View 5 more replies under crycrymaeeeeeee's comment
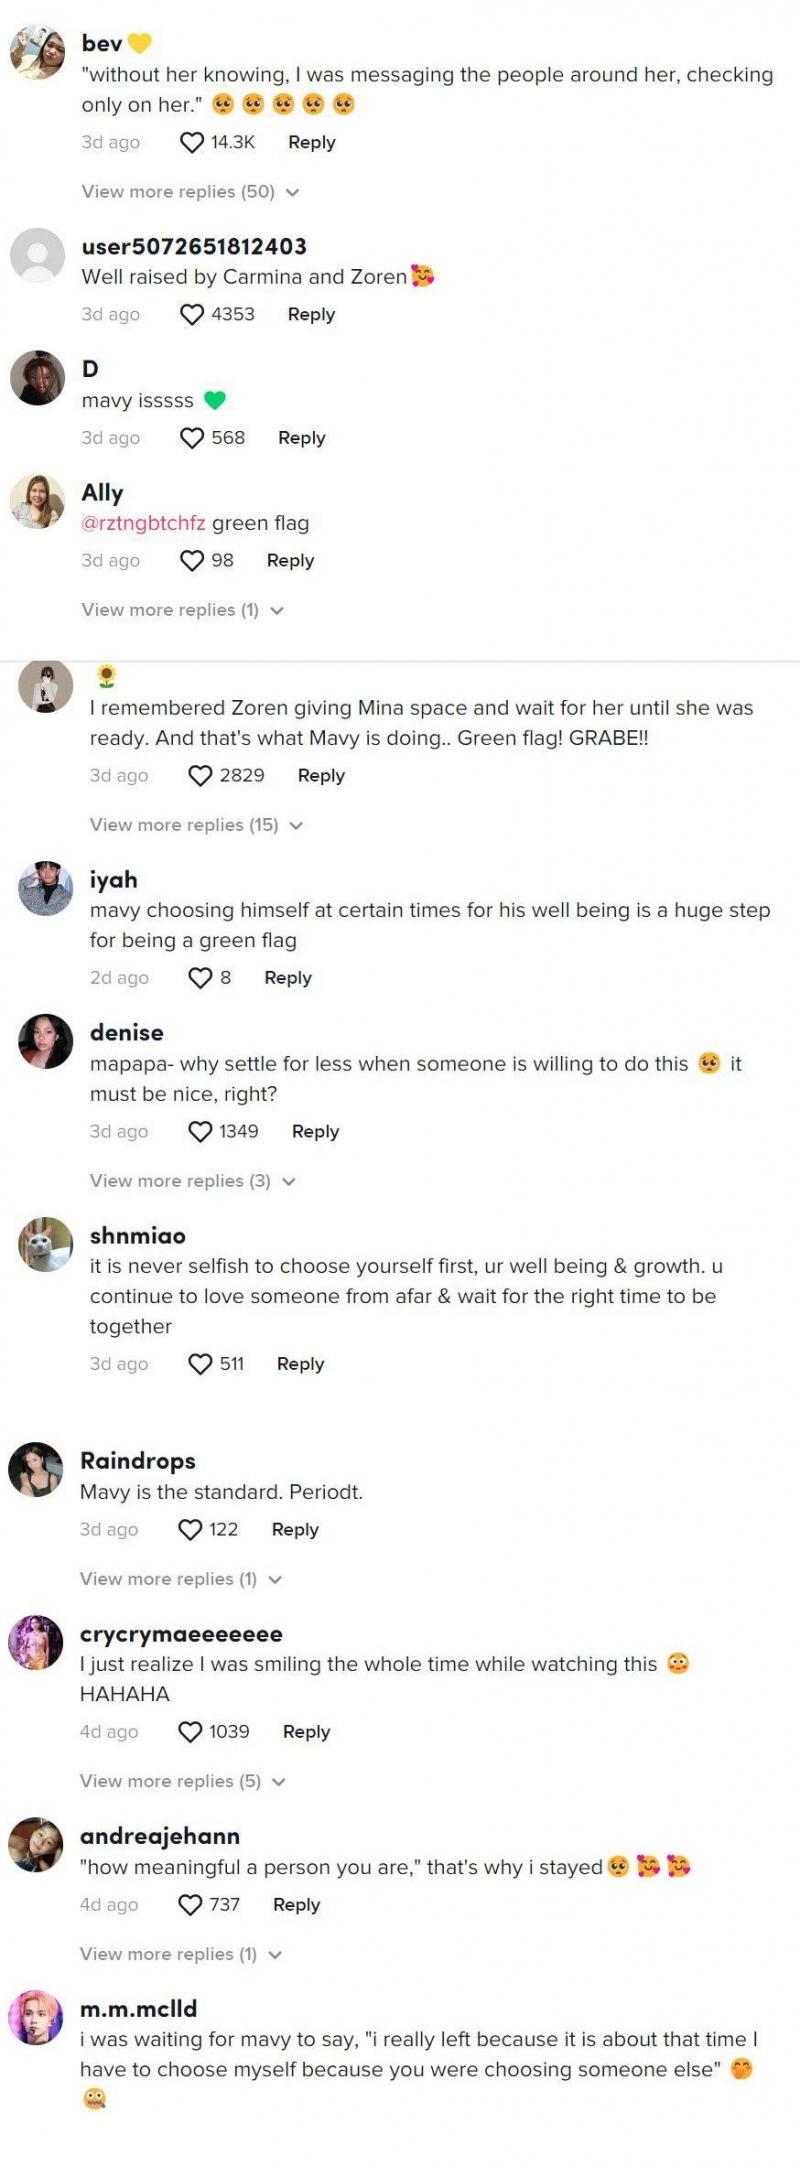800x2166 pixels. point(182,1781)
